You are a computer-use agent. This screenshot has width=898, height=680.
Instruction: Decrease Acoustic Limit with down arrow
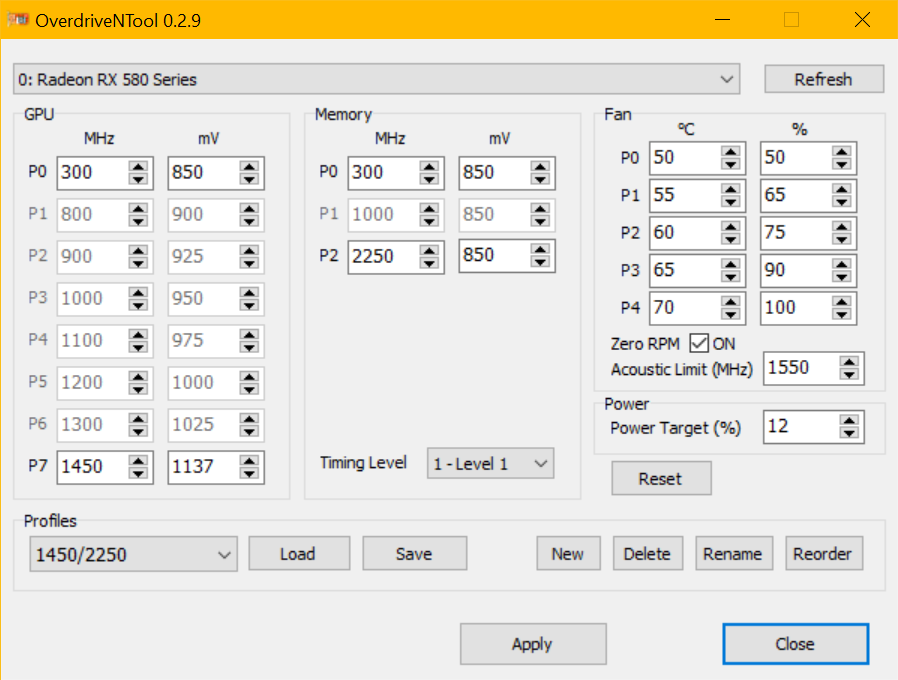849,375
